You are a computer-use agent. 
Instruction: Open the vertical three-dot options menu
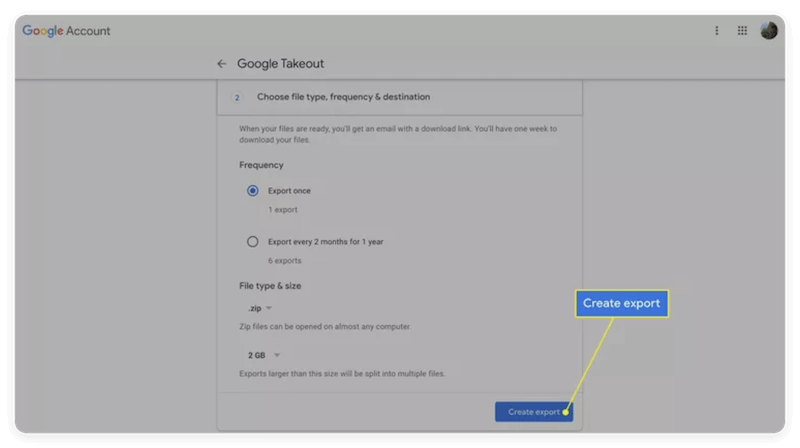tap(716, 31)
